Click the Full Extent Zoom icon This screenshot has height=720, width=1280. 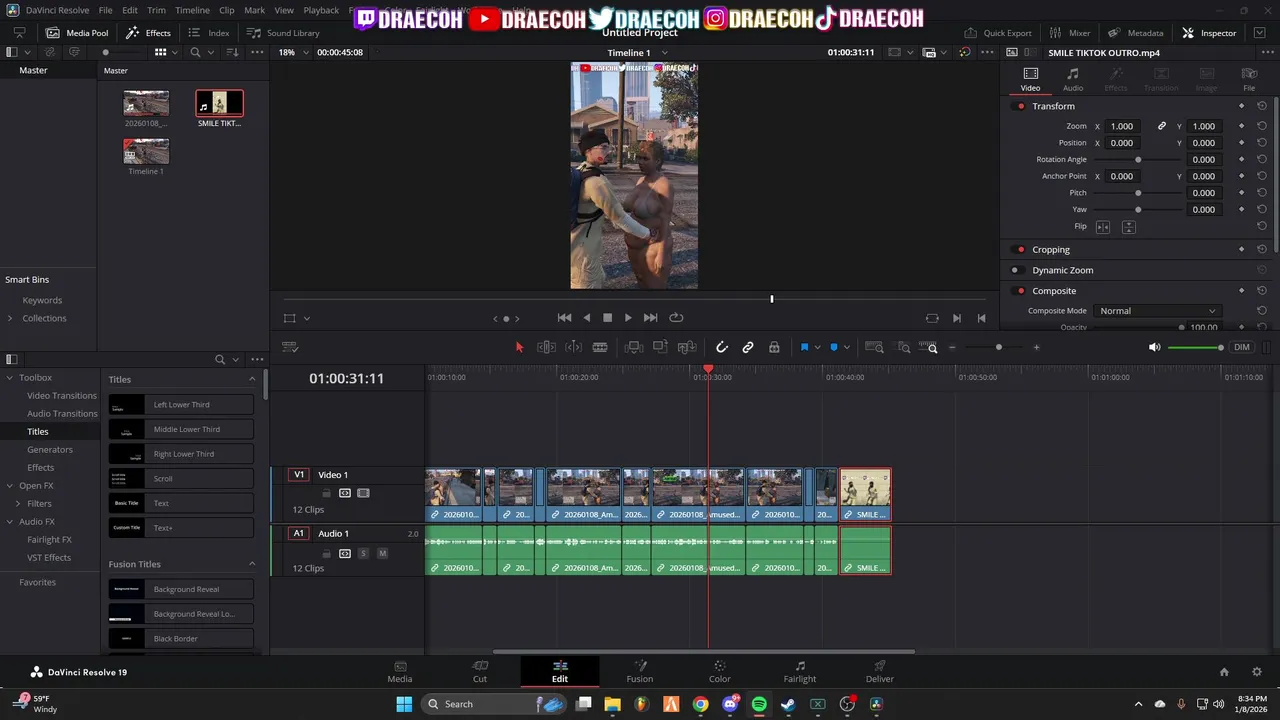point(874,347)
